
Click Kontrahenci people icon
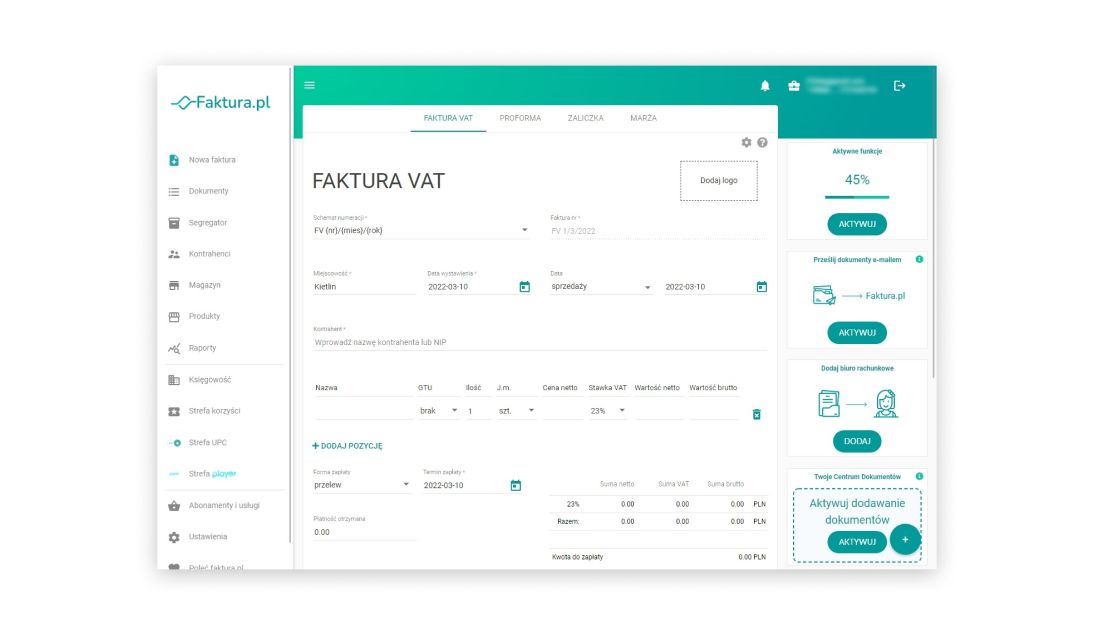coord(174,254)
